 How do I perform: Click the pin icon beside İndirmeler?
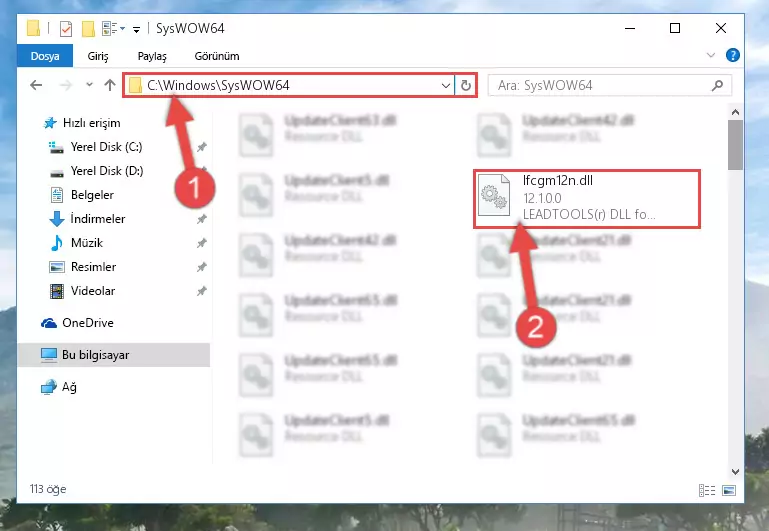(x=202, y=219)
